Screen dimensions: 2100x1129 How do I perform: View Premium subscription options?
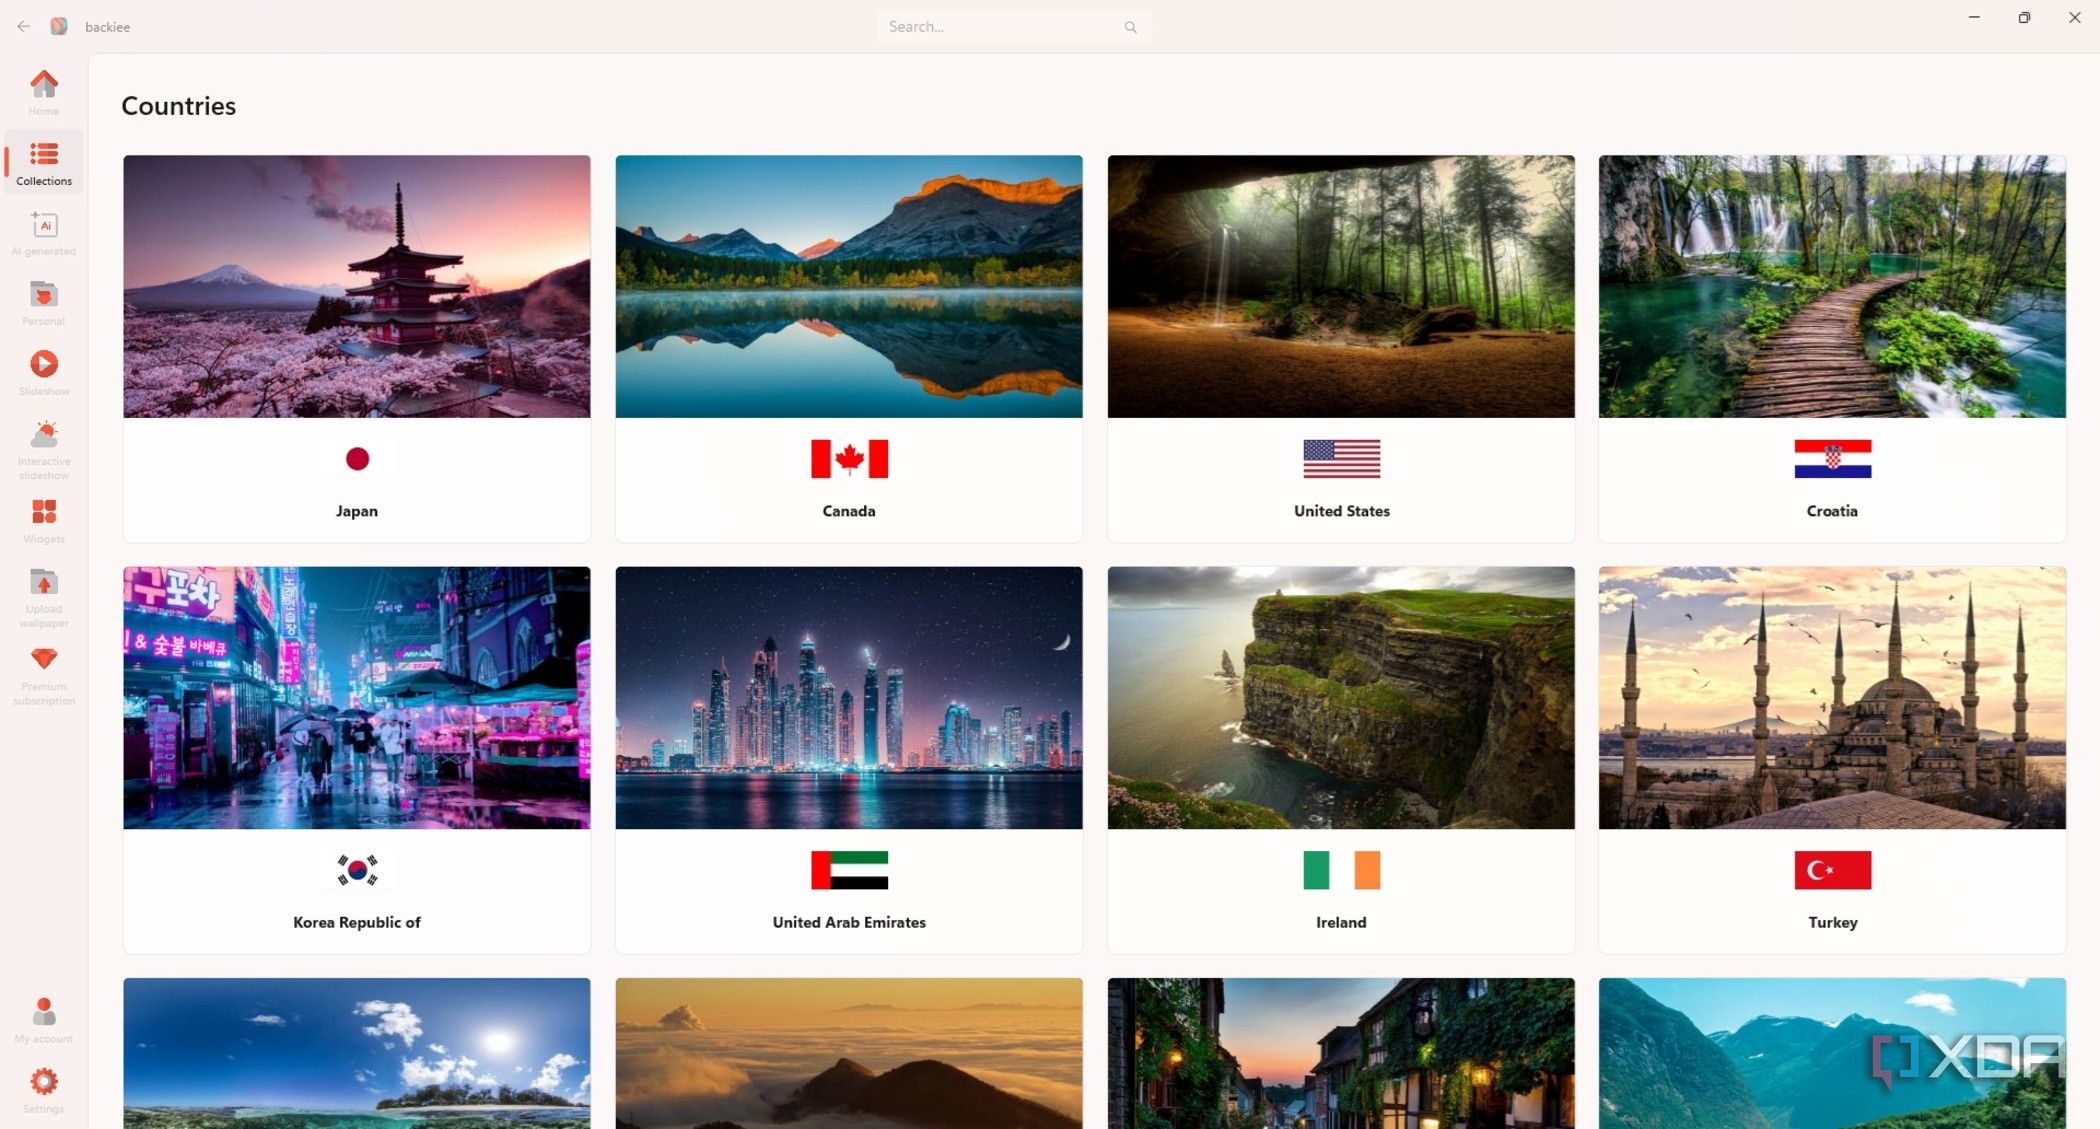coord(43,675)
